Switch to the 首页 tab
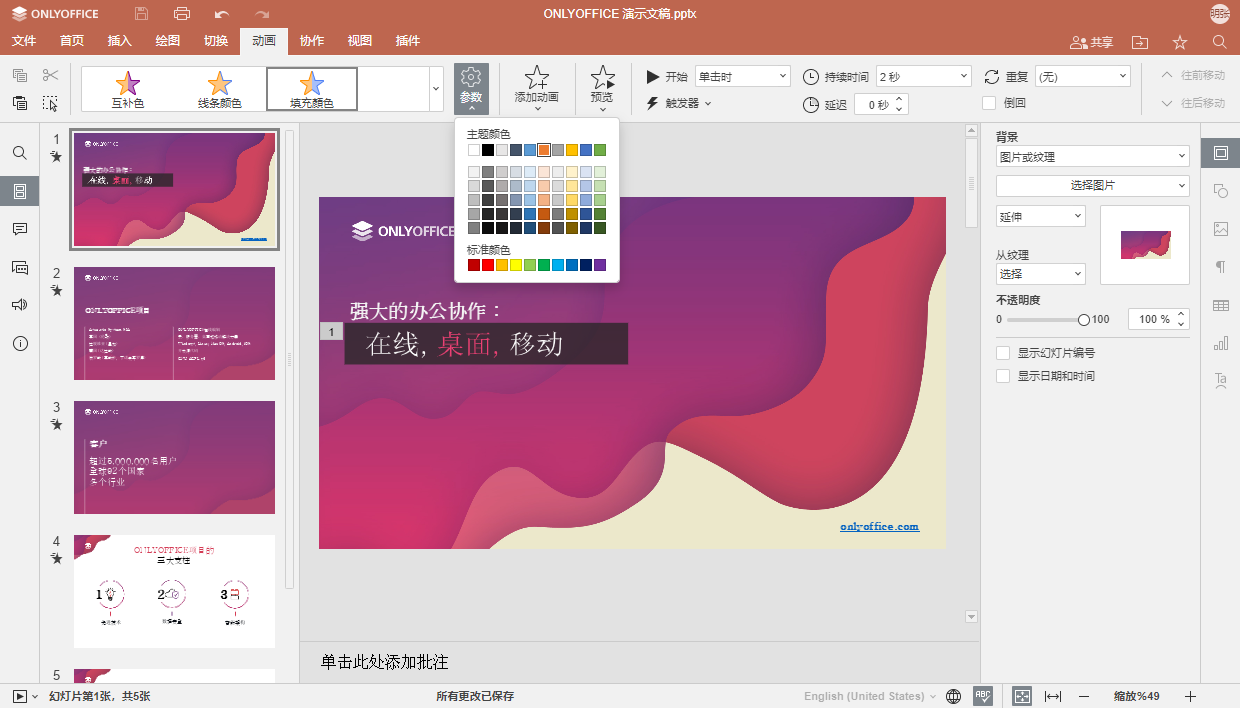 (72, 41)
